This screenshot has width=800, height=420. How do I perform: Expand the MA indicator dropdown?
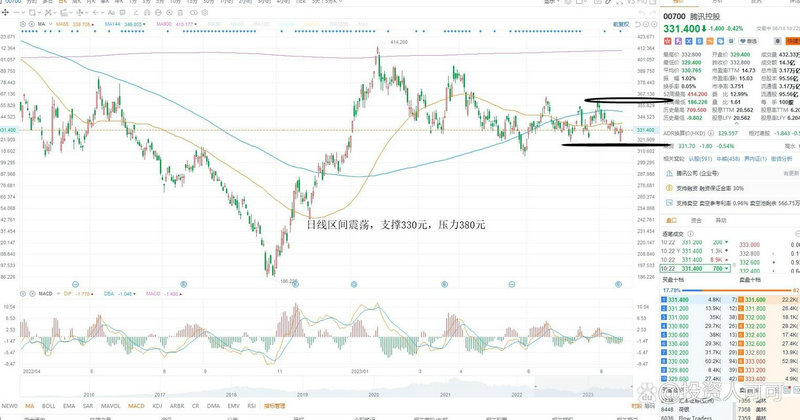click(x=50, y=24)
